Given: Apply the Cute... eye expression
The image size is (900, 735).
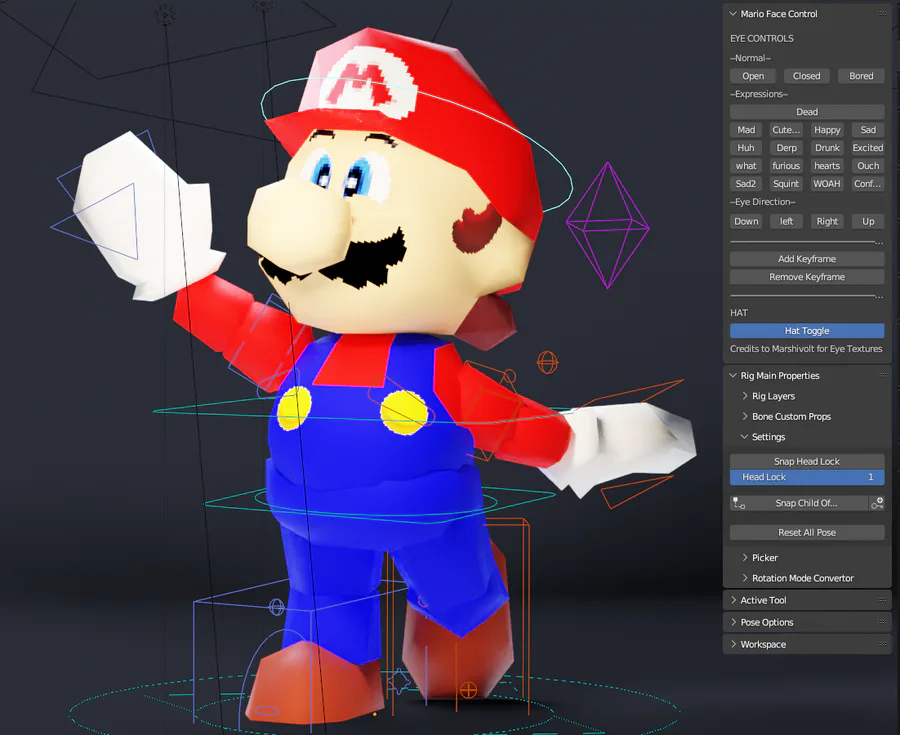Looking at the screenshot, I should point(786,130).
